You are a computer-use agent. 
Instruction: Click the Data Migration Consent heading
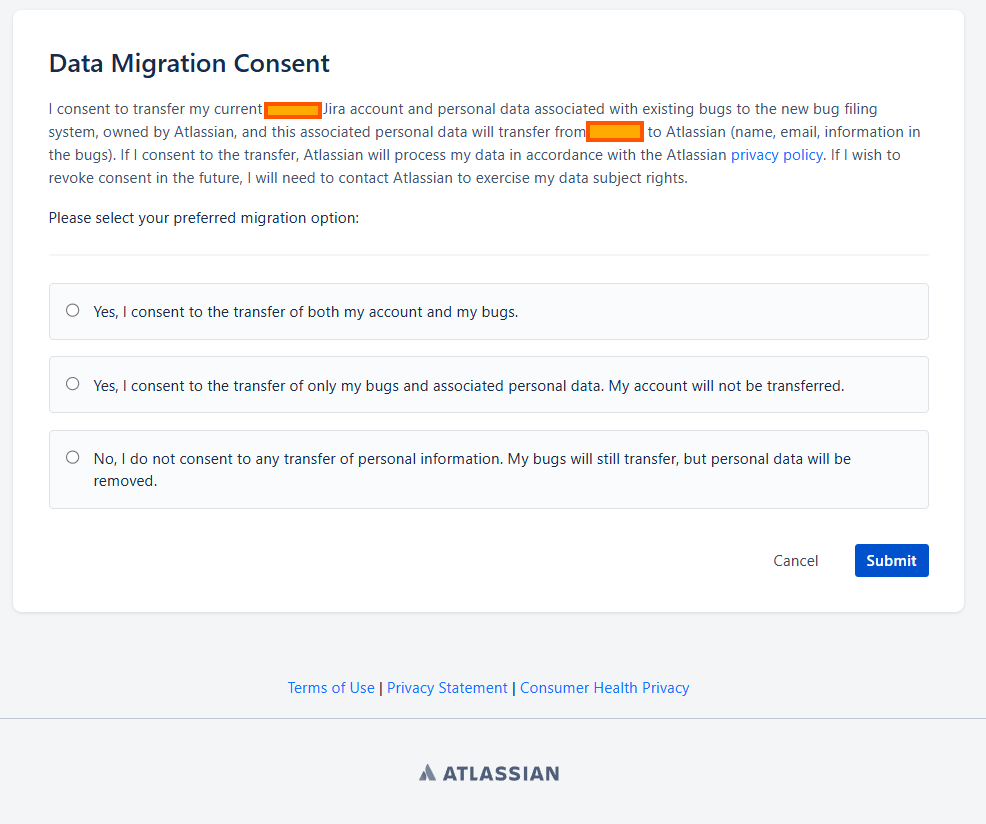pyautogui.click(x=189, y=64)
